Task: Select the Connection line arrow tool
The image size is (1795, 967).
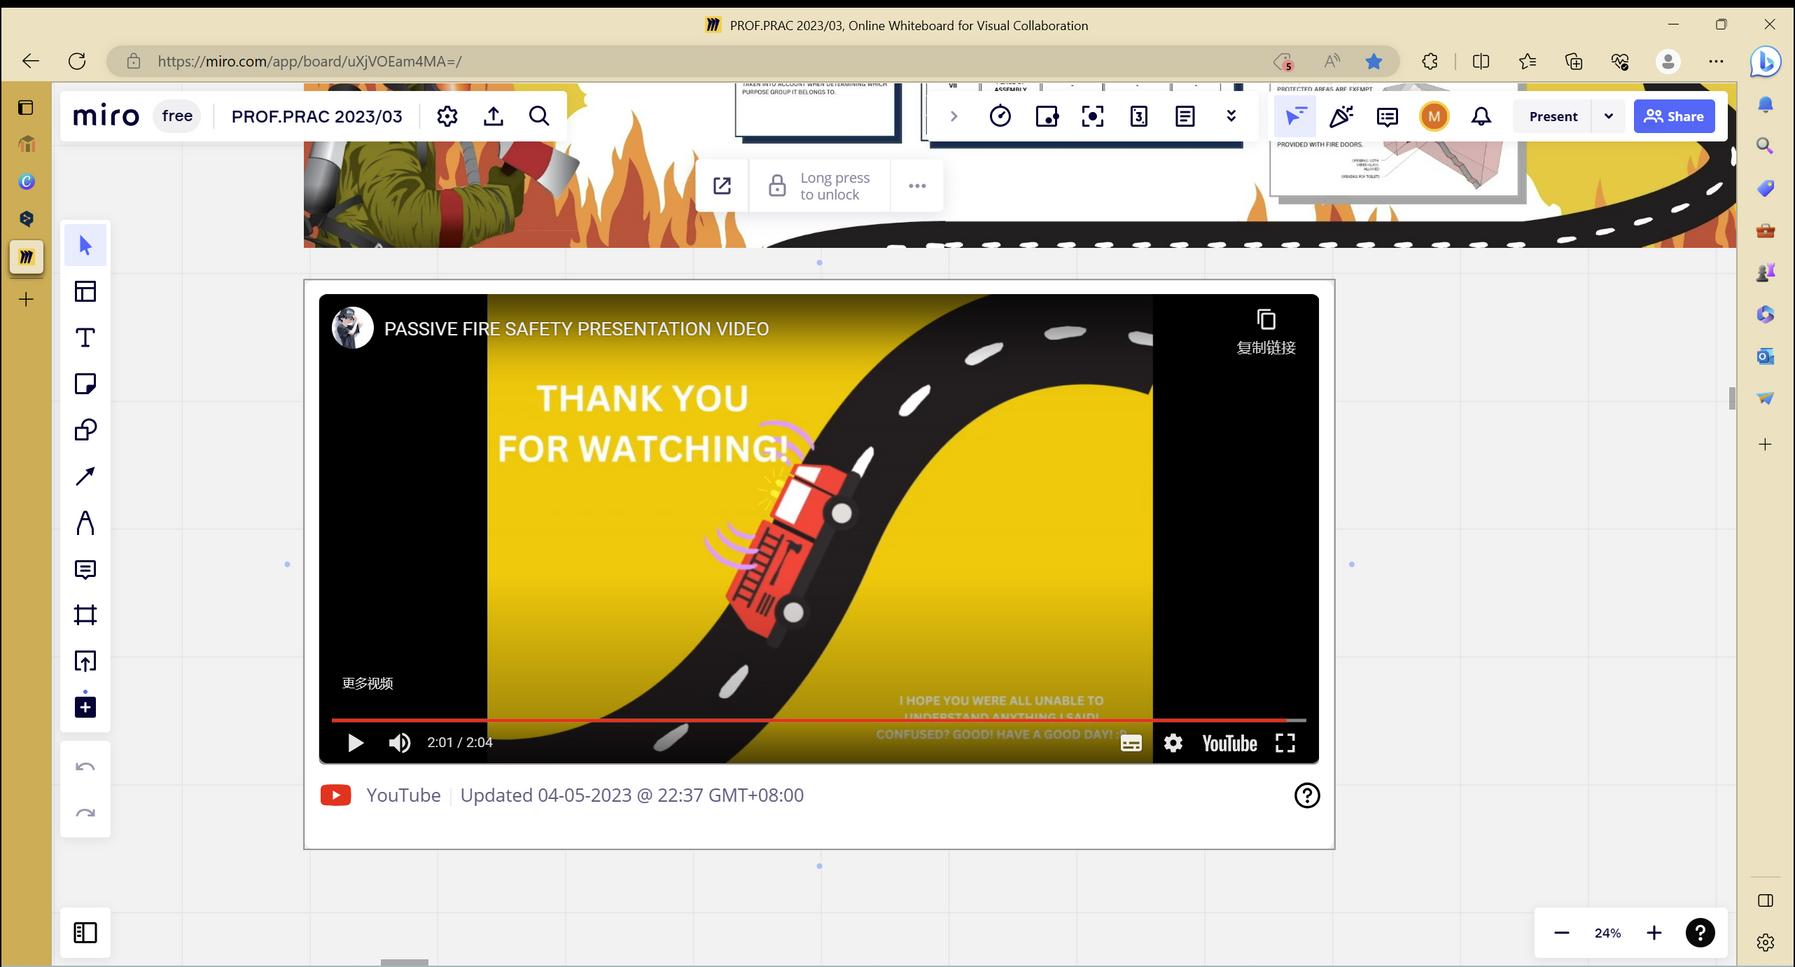Action: (85, 476)
